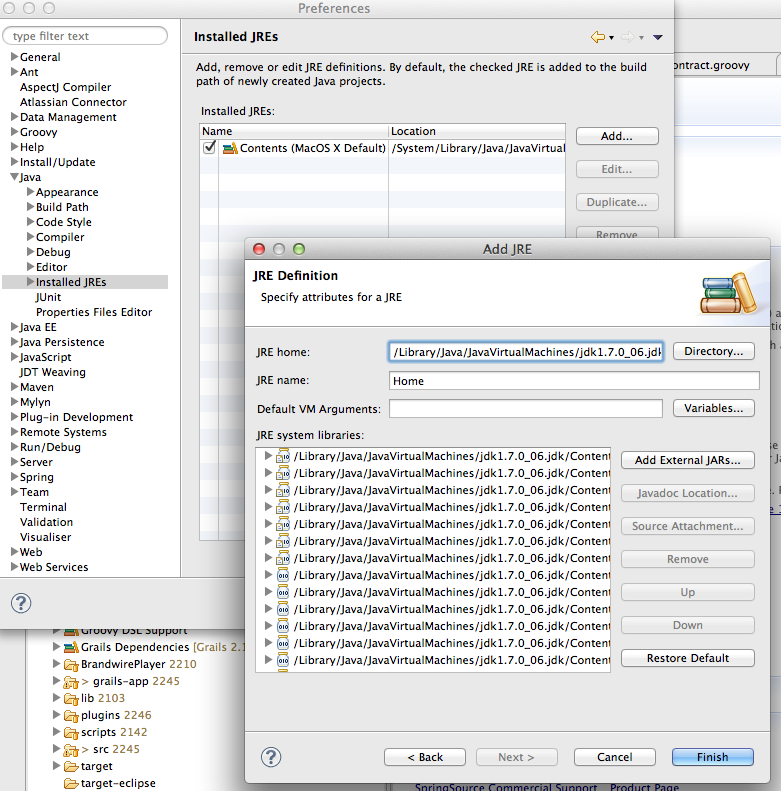Image resolution: width=781 pixels, height=791 pixels.
Task: Click the Directory... button beside JRE home
Action: click(x=713, y=351)
